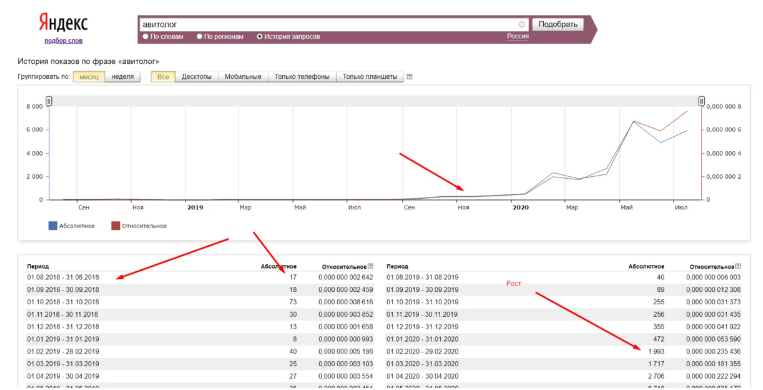
Task: Click the absolute value 472
Action: (x=658, y=339)
